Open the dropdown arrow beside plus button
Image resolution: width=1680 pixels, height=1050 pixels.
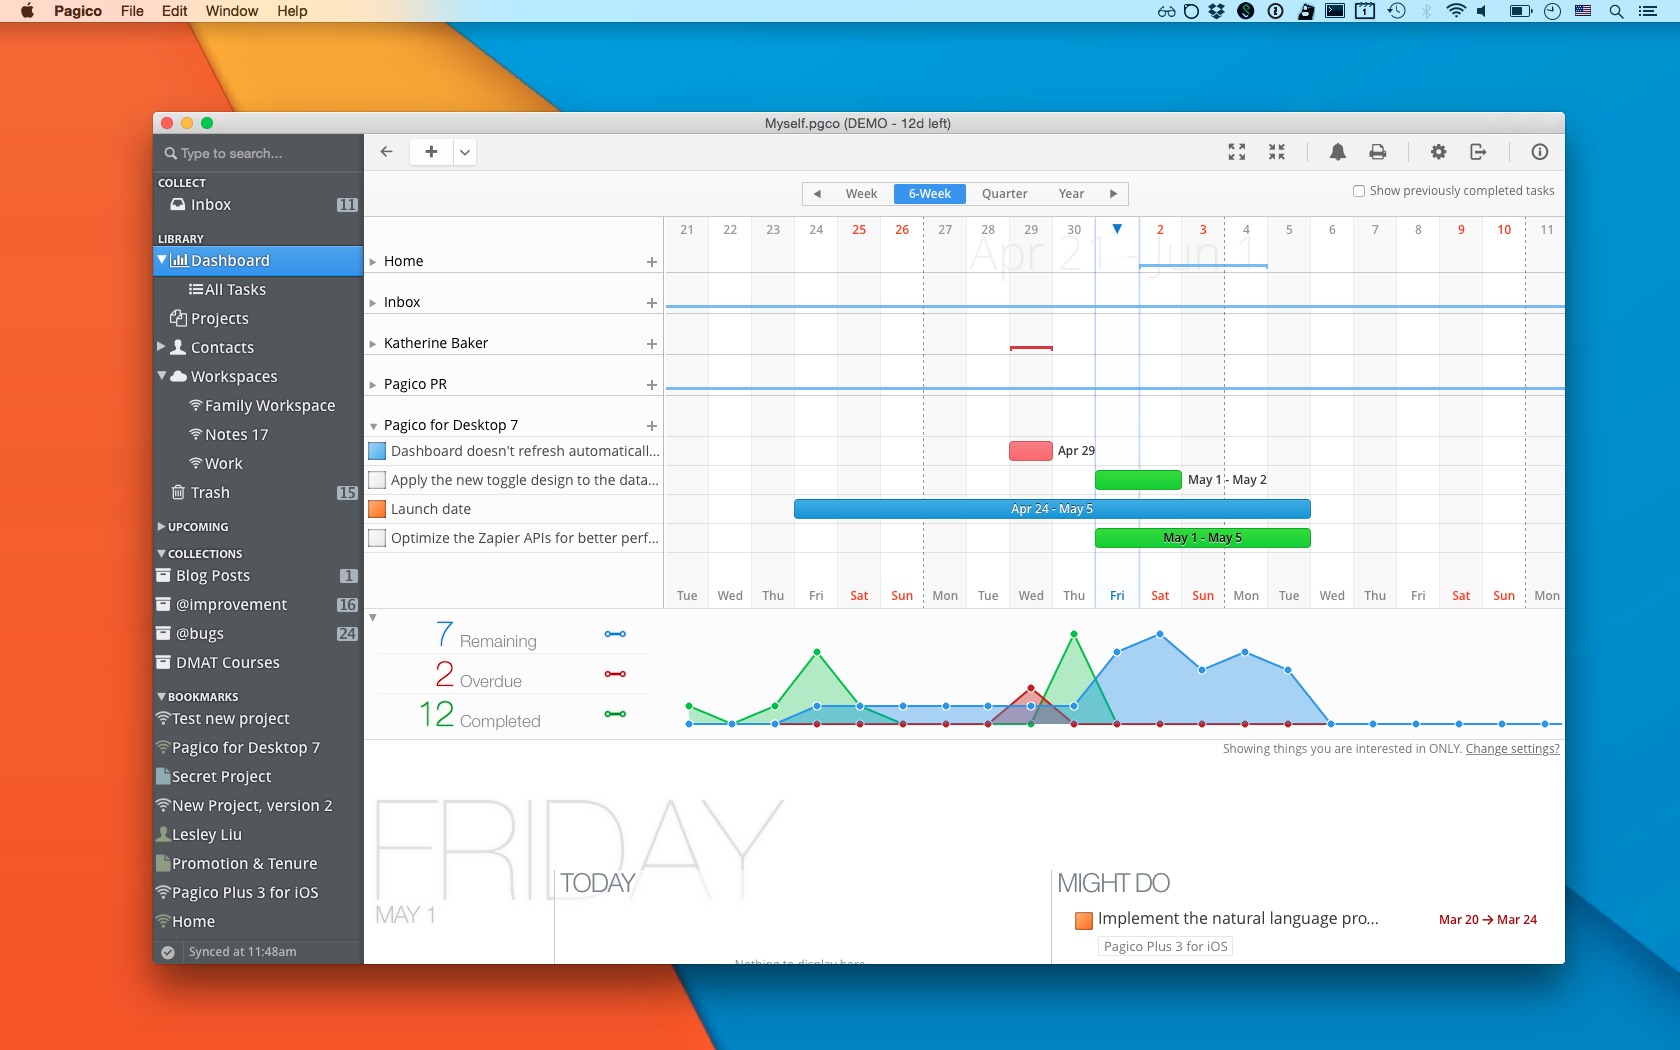(465, 153)
